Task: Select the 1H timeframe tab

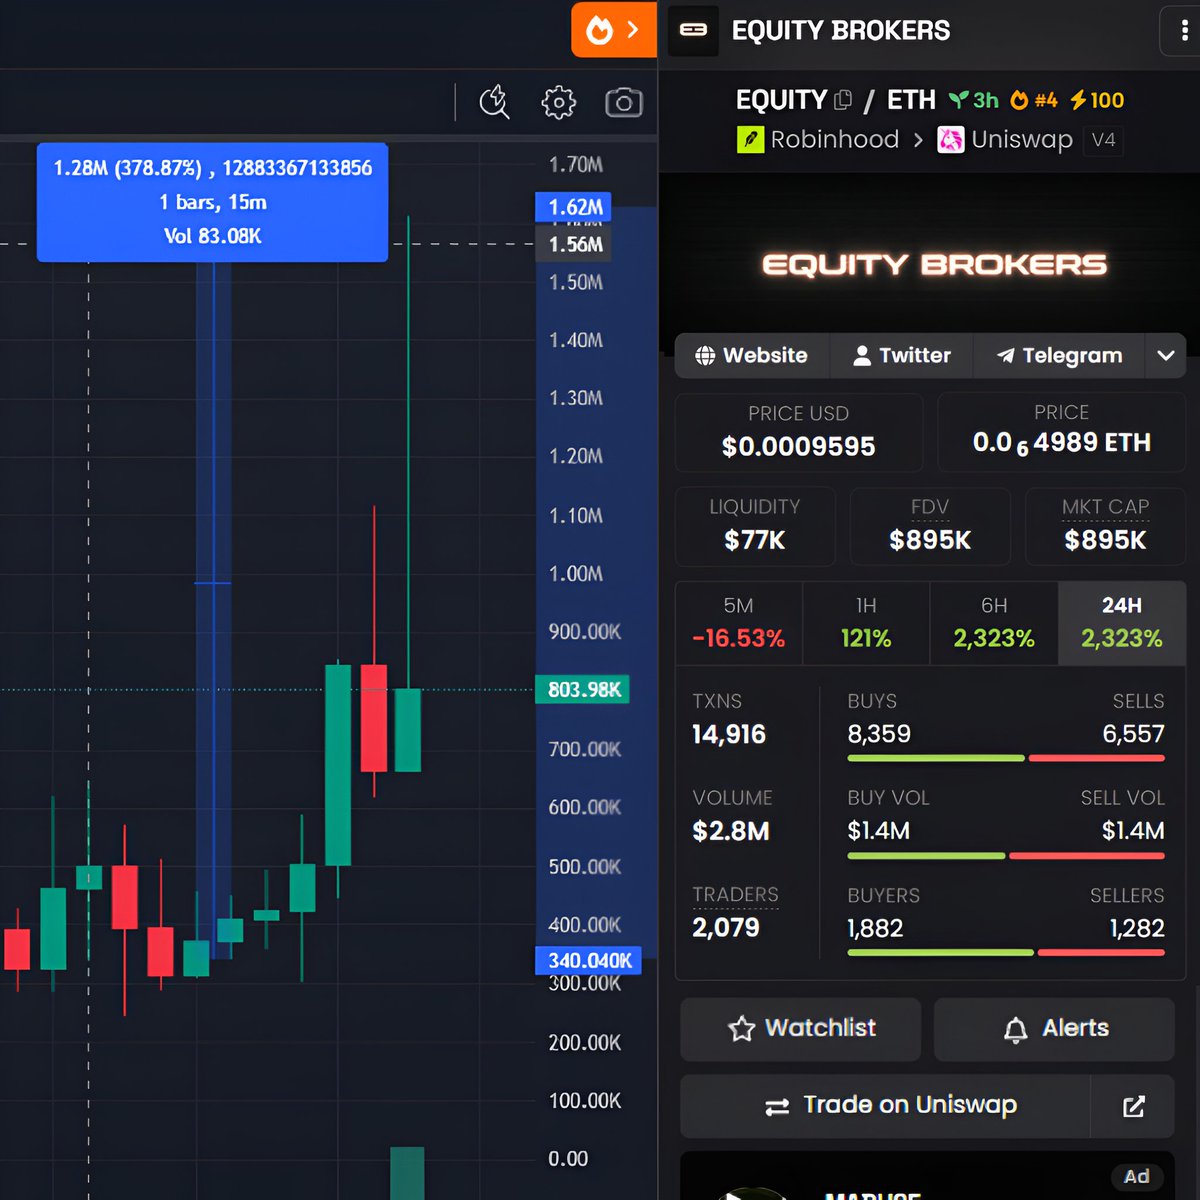Action: click(866, 624)
